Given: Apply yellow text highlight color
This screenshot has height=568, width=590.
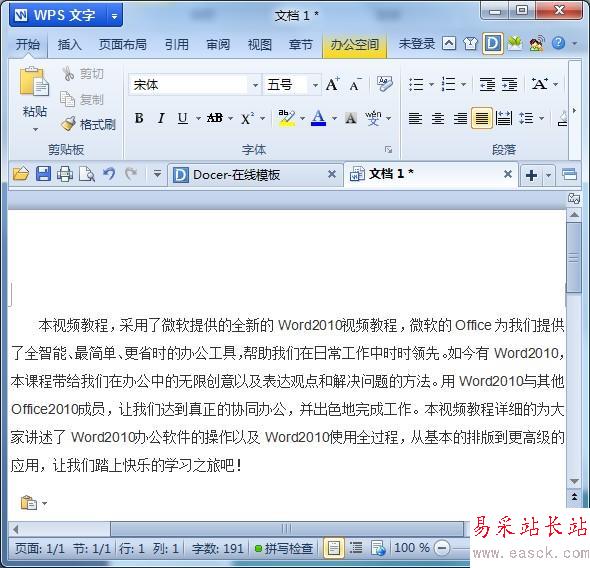Looking at the screenshot, I should pos(286,118).
